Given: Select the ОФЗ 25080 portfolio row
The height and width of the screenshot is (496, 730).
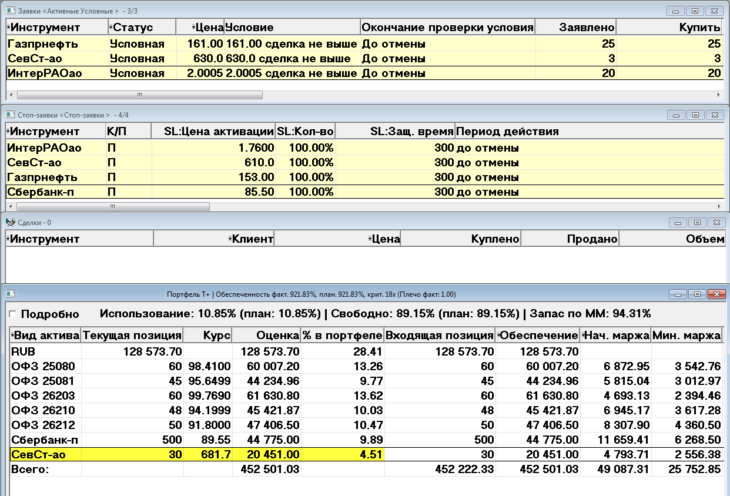Looking at the screenshot, I should 366,366.
